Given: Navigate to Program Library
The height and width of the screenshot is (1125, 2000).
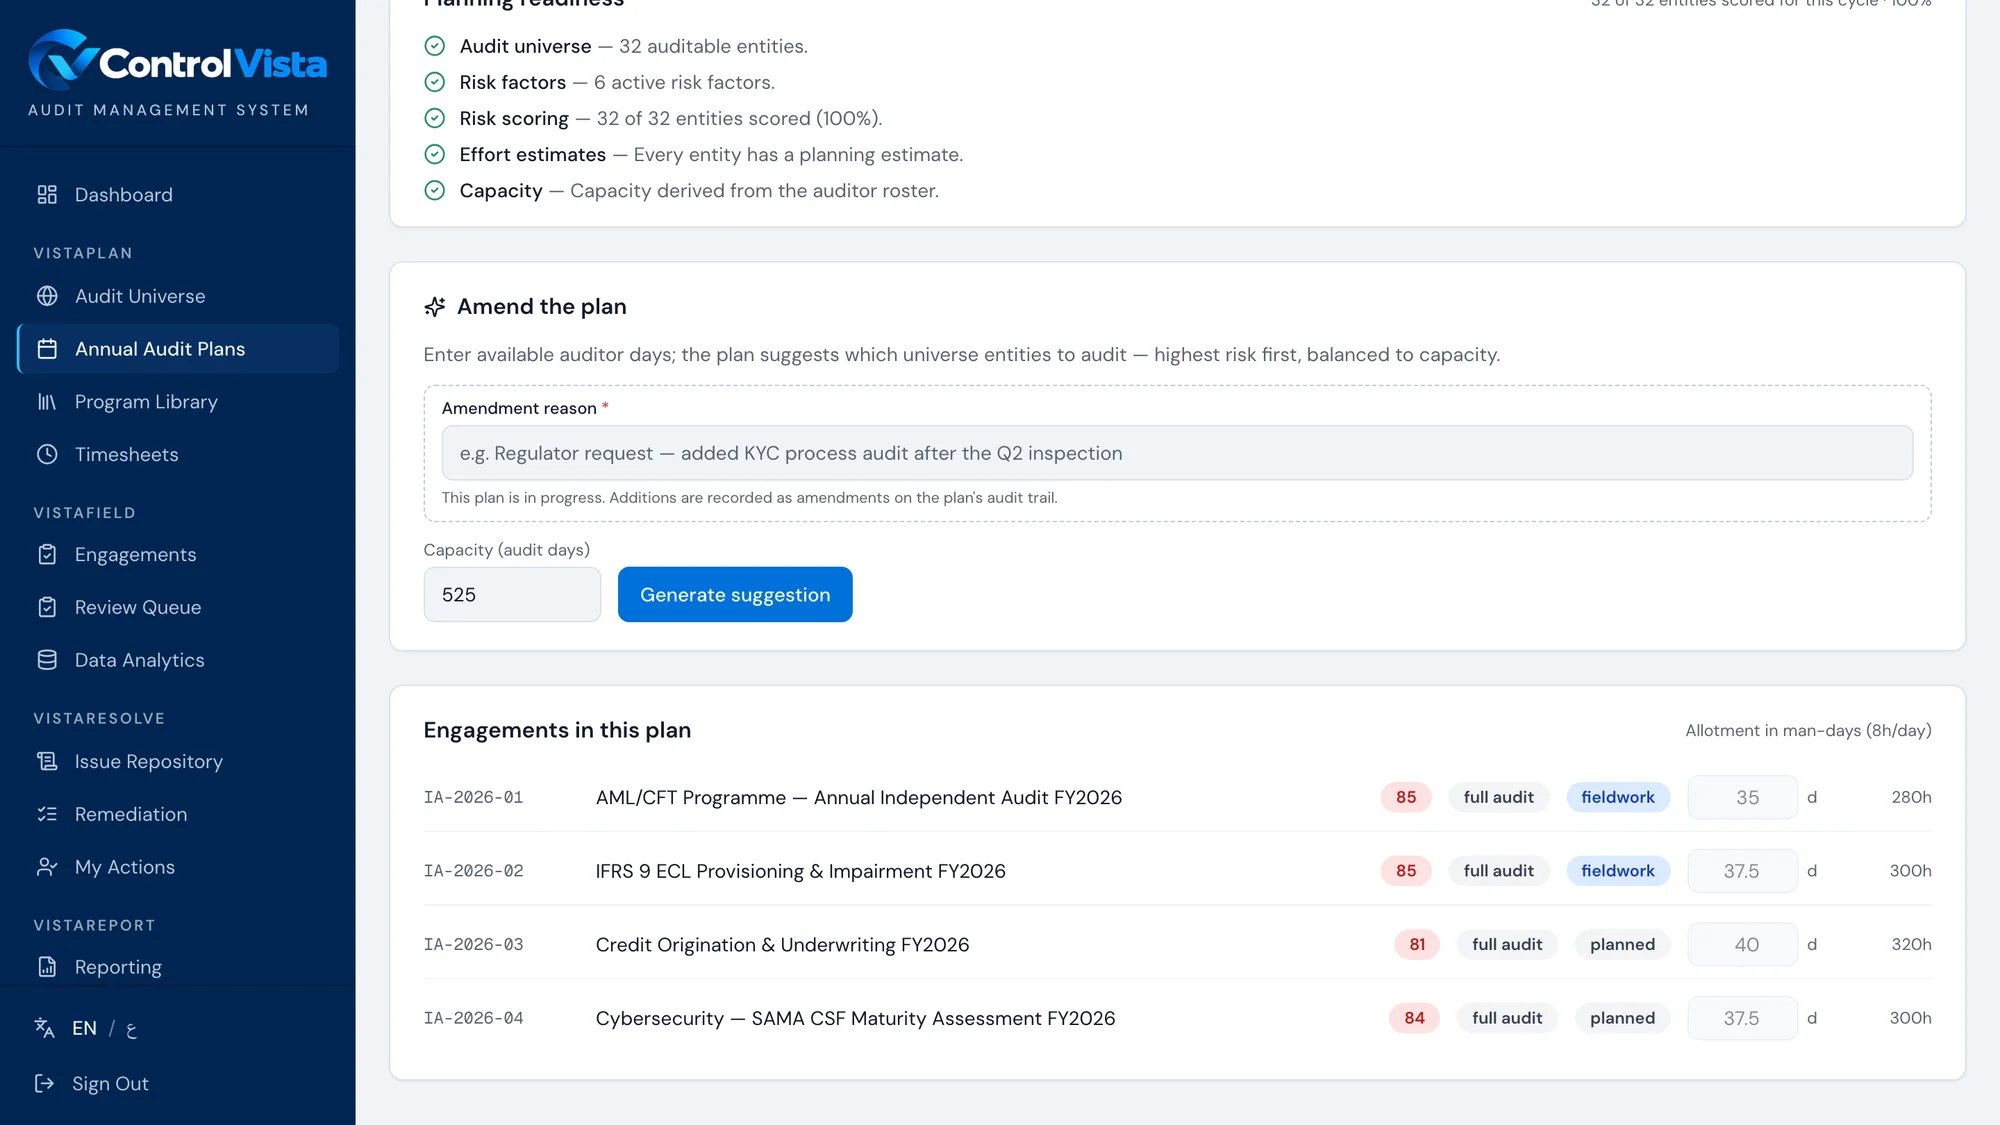Looking at the screenshot, I should [178, 402].
